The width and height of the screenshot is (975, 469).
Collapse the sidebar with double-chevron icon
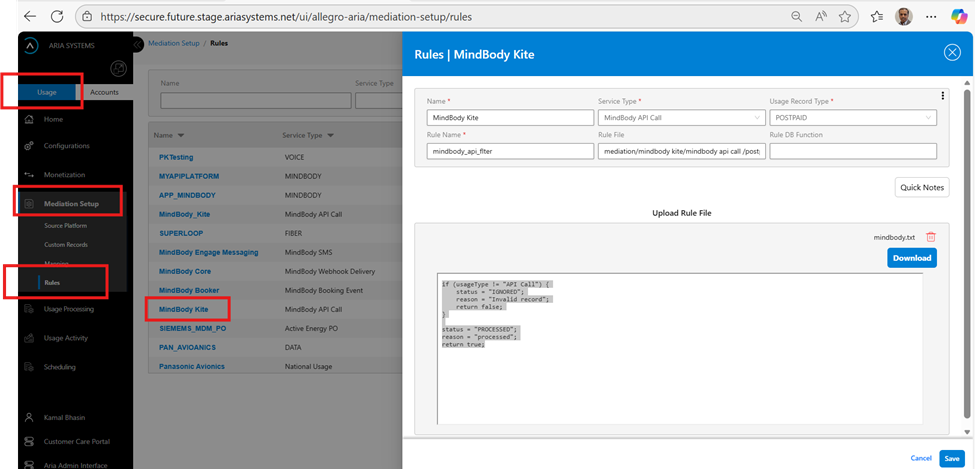pos(137,45)
